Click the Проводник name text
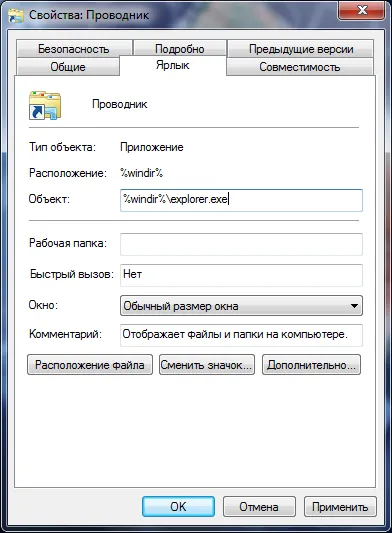392x533 pixels. click(x=120, y=104)
